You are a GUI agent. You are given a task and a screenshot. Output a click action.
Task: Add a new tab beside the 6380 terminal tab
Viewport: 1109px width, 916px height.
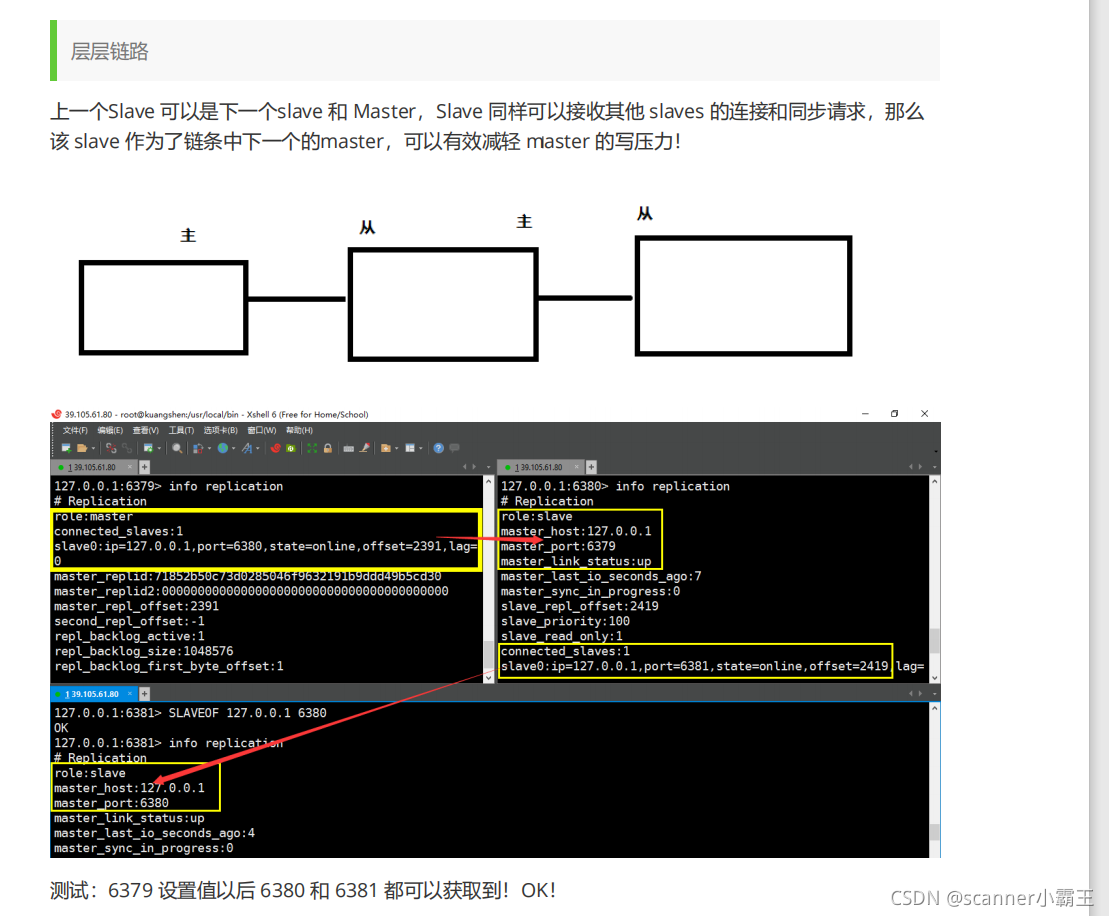click(x=591, y=468)
